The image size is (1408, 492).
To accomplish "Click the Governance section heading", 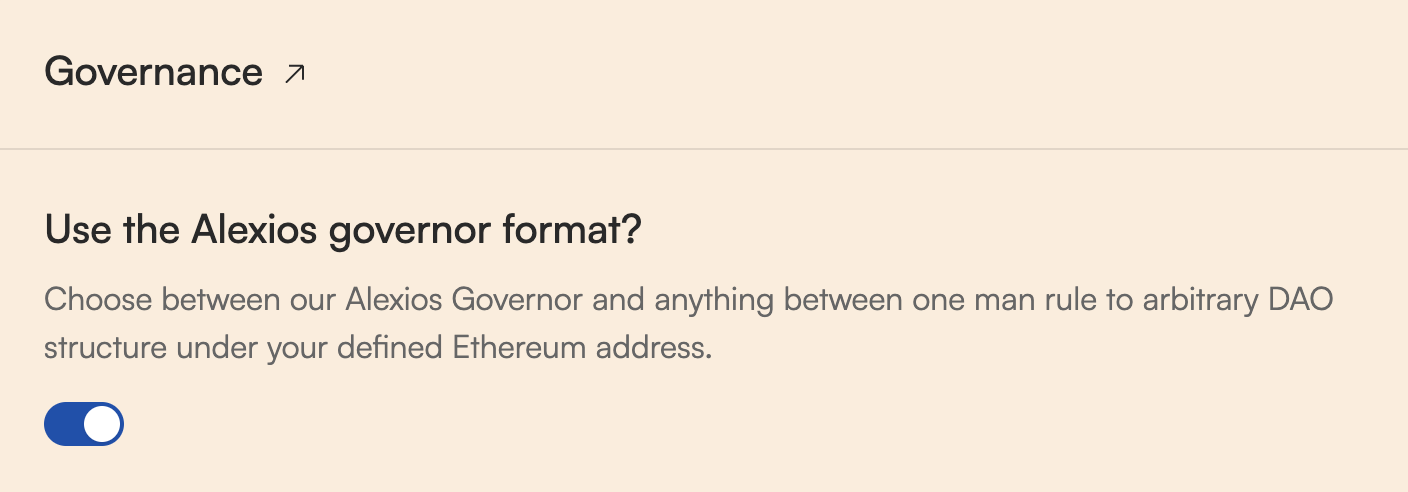I will (153, 72).
